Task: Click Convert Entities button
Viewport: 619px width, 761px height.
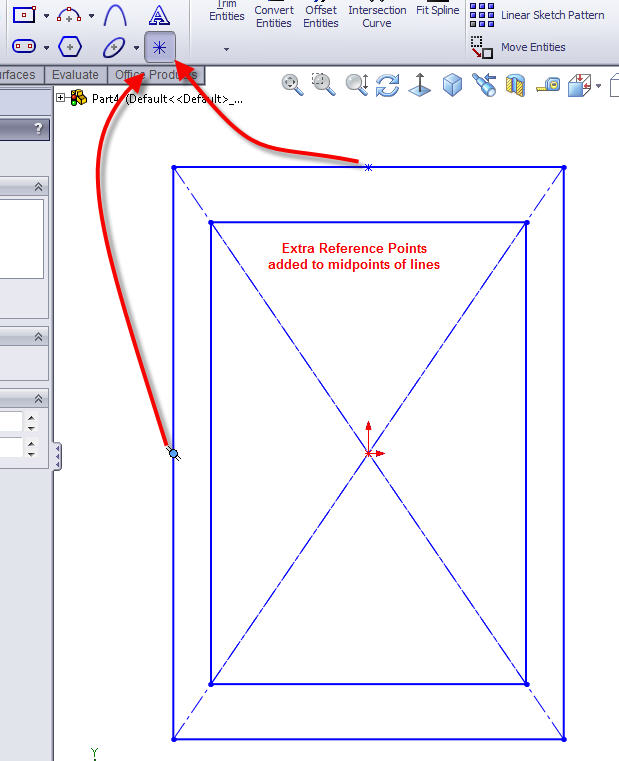Action: [x=274, y=16]
